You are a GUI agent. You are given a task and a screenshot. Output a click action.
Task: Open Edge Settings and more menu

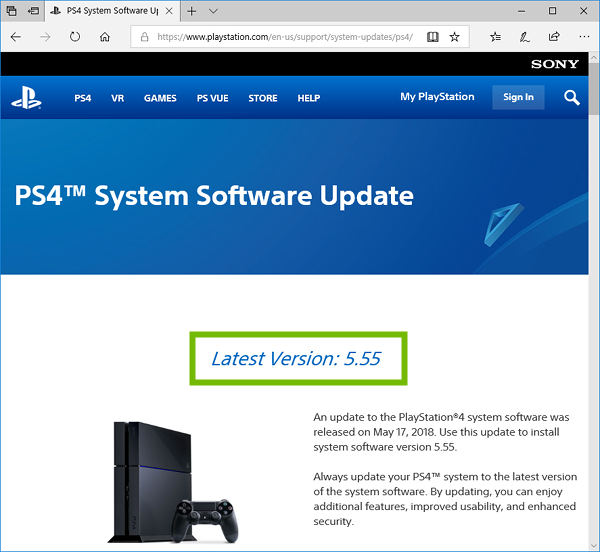coord(584,37)
